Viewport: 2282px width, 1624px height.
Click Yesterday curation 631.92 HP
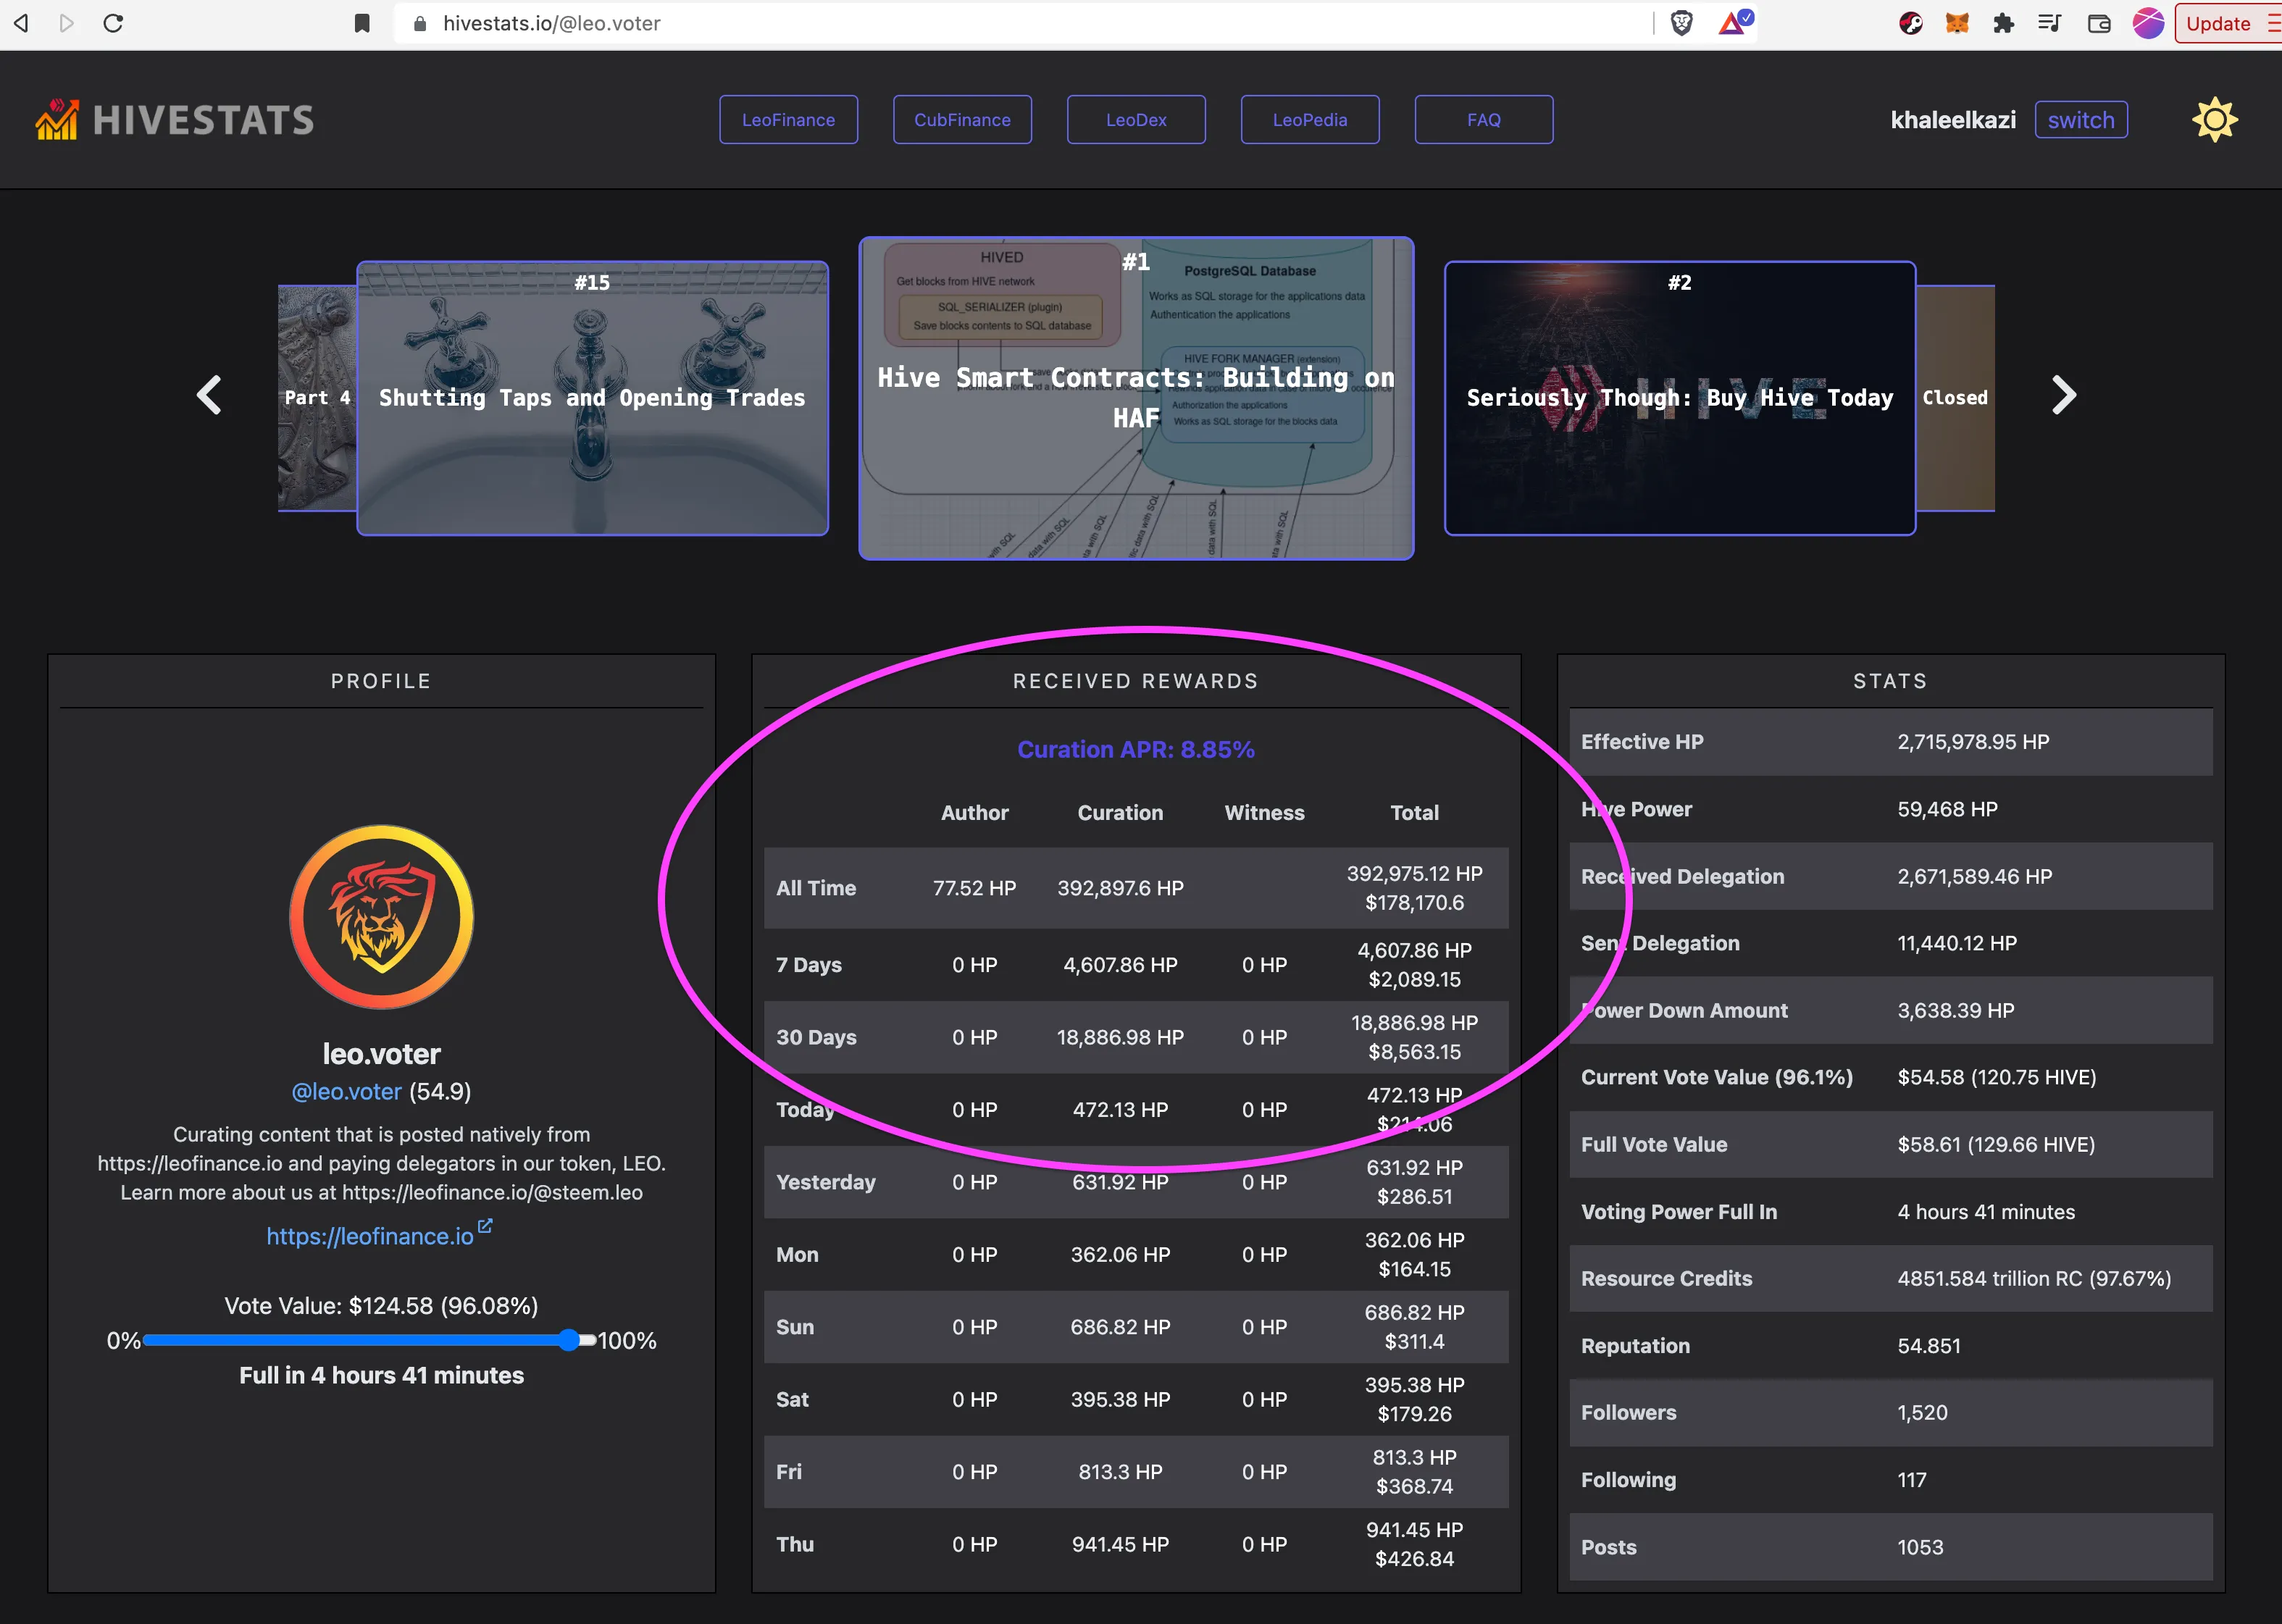click(x=1120, y=1182)
